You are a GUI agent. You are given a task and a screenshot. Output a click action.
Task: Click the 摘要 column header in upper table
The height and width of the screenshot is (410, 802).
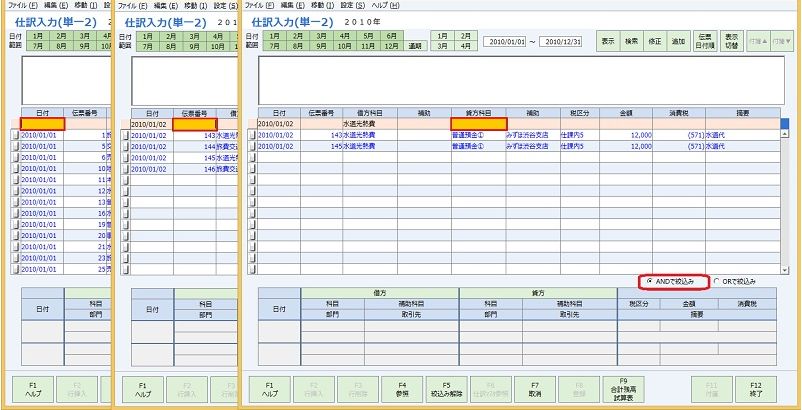743,112
